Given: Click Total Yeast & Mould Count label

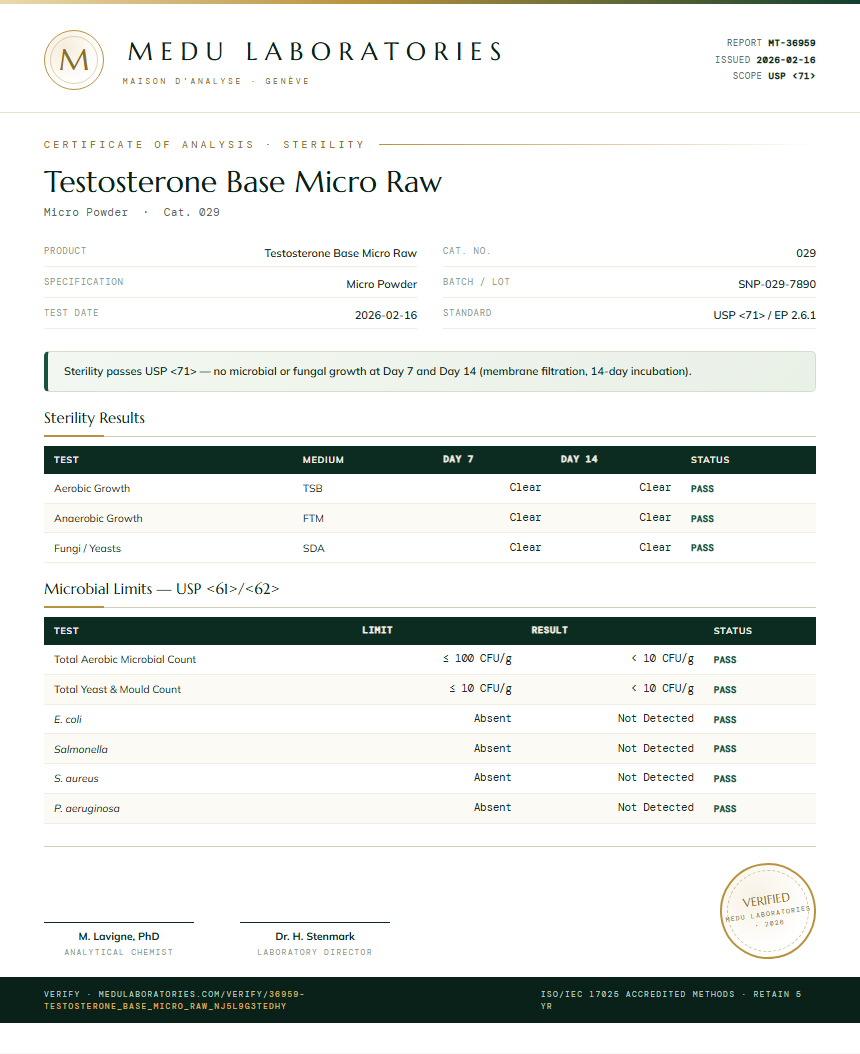Looking at the screenshot, I should [117, 690].
